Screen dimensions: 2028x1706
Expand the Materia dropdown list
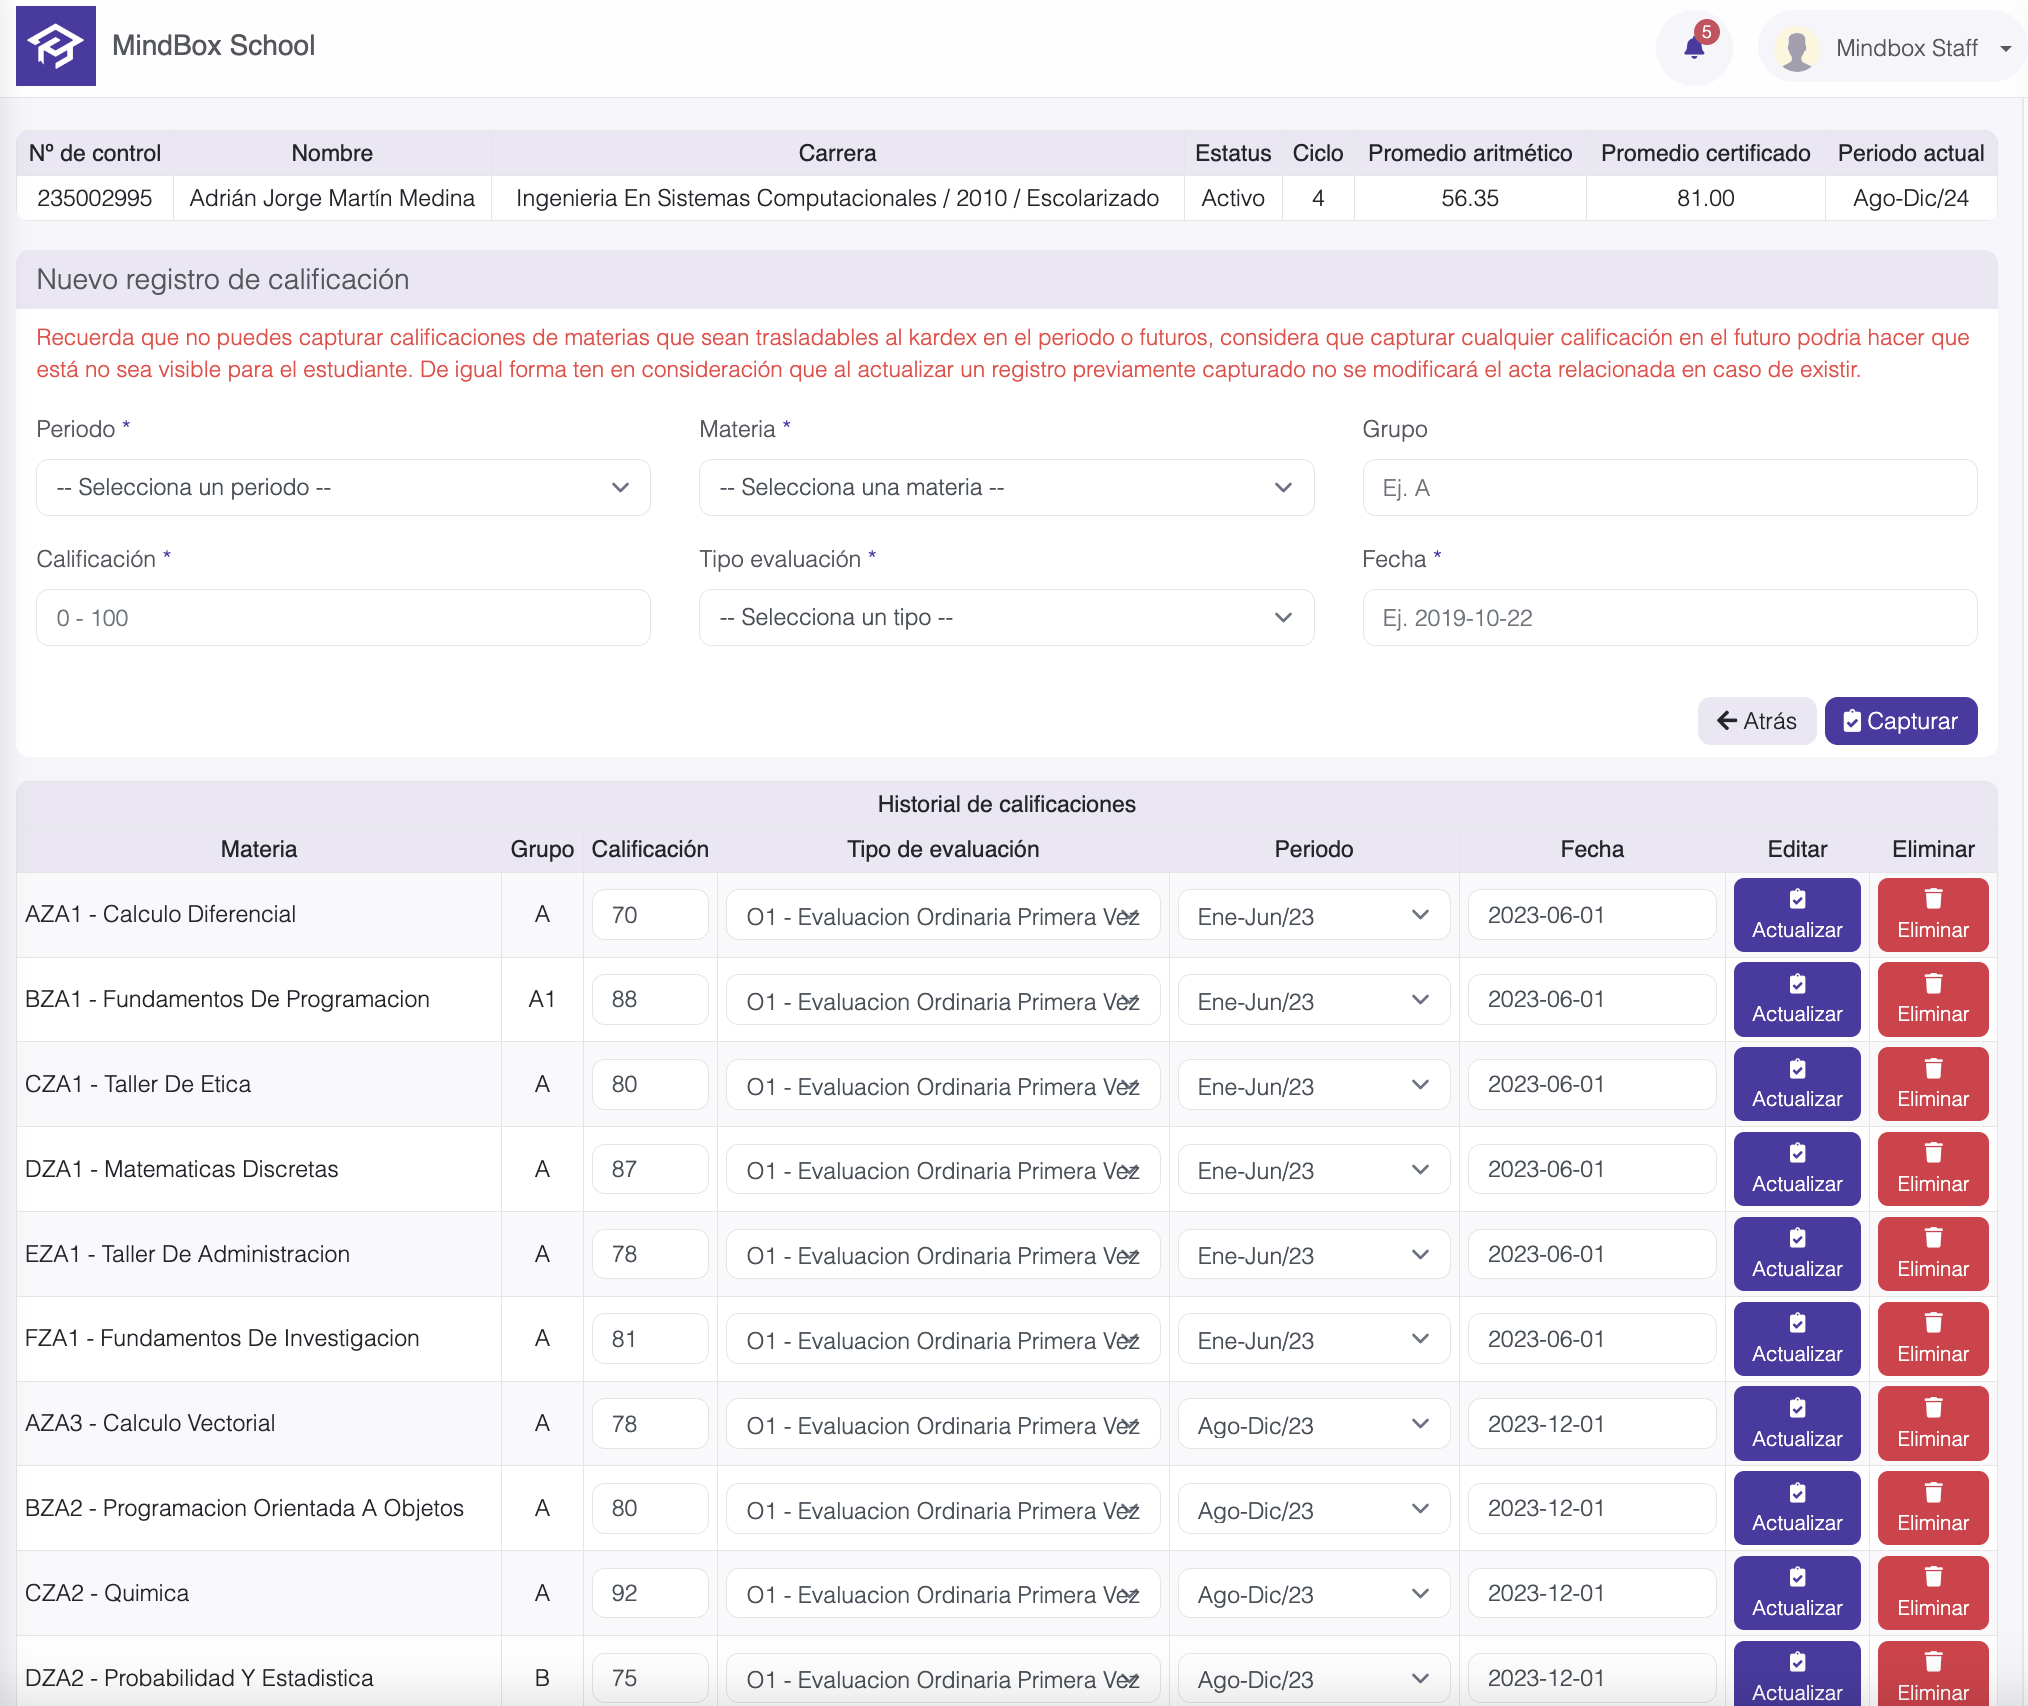(x=1005, y=488)
